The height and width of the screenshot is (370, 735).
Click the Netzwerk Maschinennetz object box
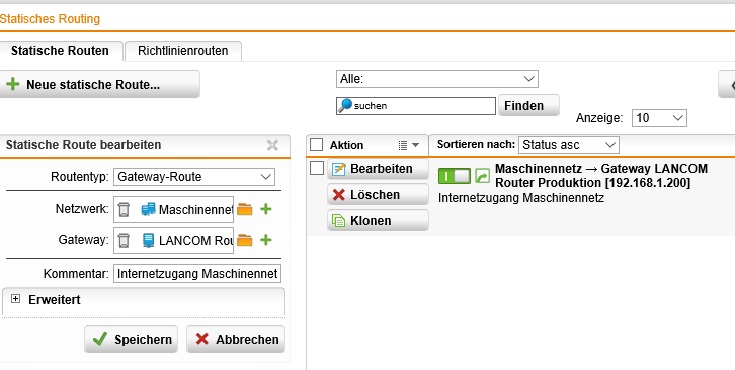coord(173,209)
